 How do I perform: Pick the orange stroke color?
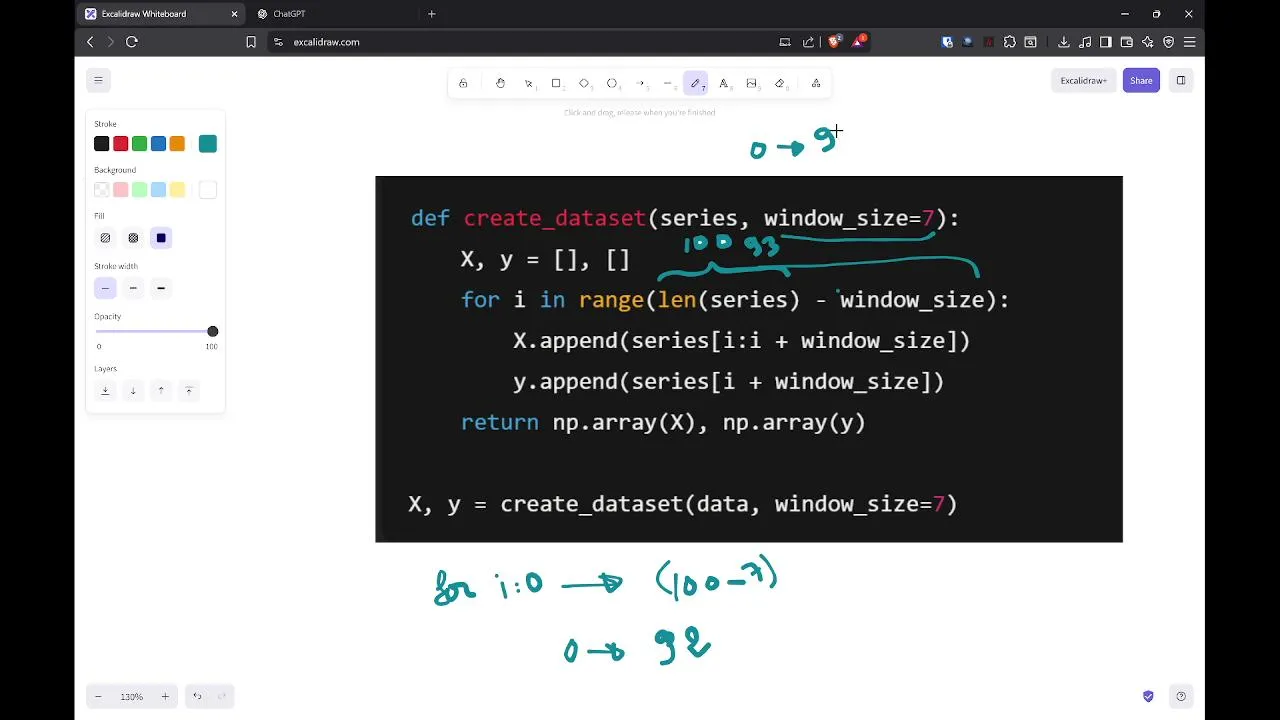pos(177,144)
